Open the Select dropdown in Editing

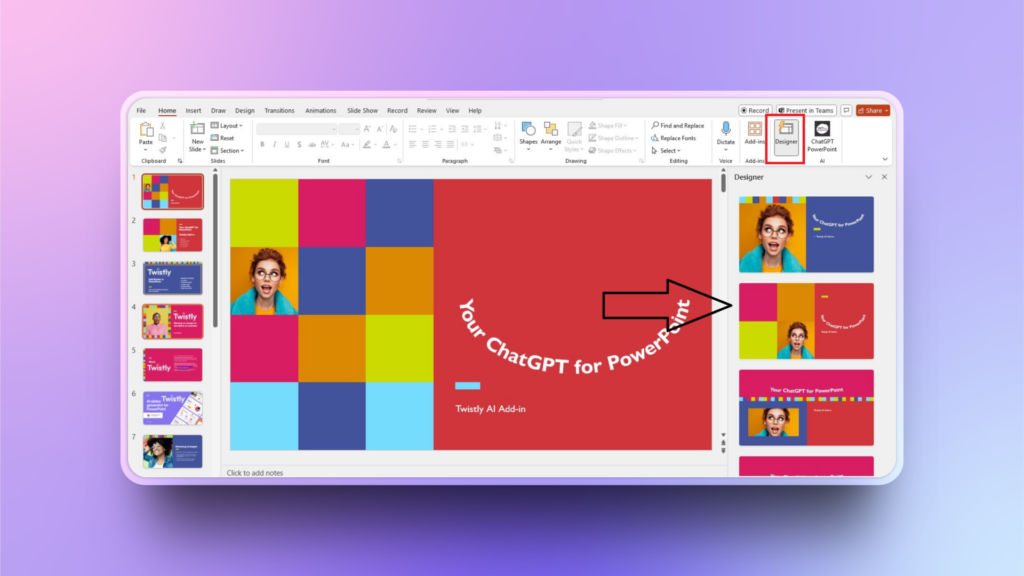point(665,150)
